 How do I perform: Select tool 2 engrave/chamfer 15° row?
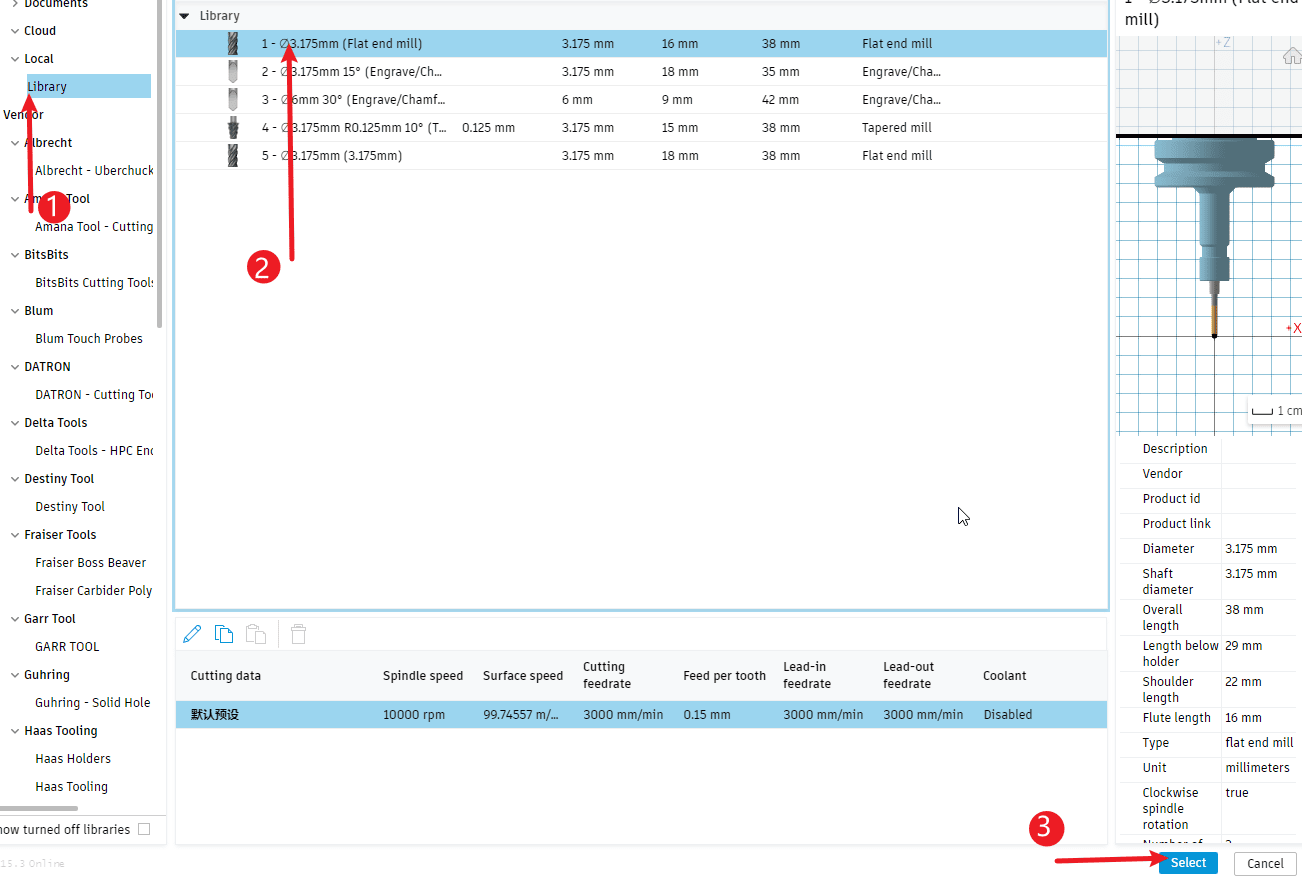pyautogui.click(x=640, y=72)
